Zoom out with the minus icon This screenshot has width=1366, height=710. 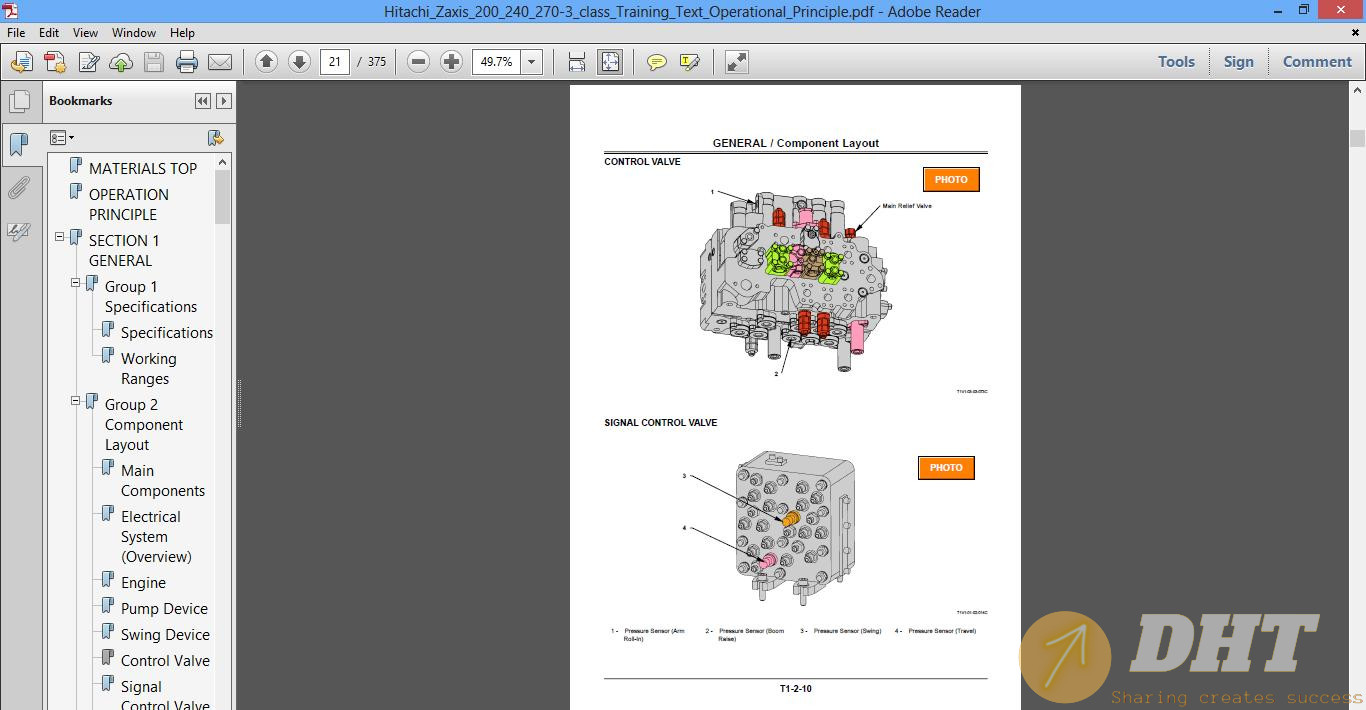(x=419, y=62)
